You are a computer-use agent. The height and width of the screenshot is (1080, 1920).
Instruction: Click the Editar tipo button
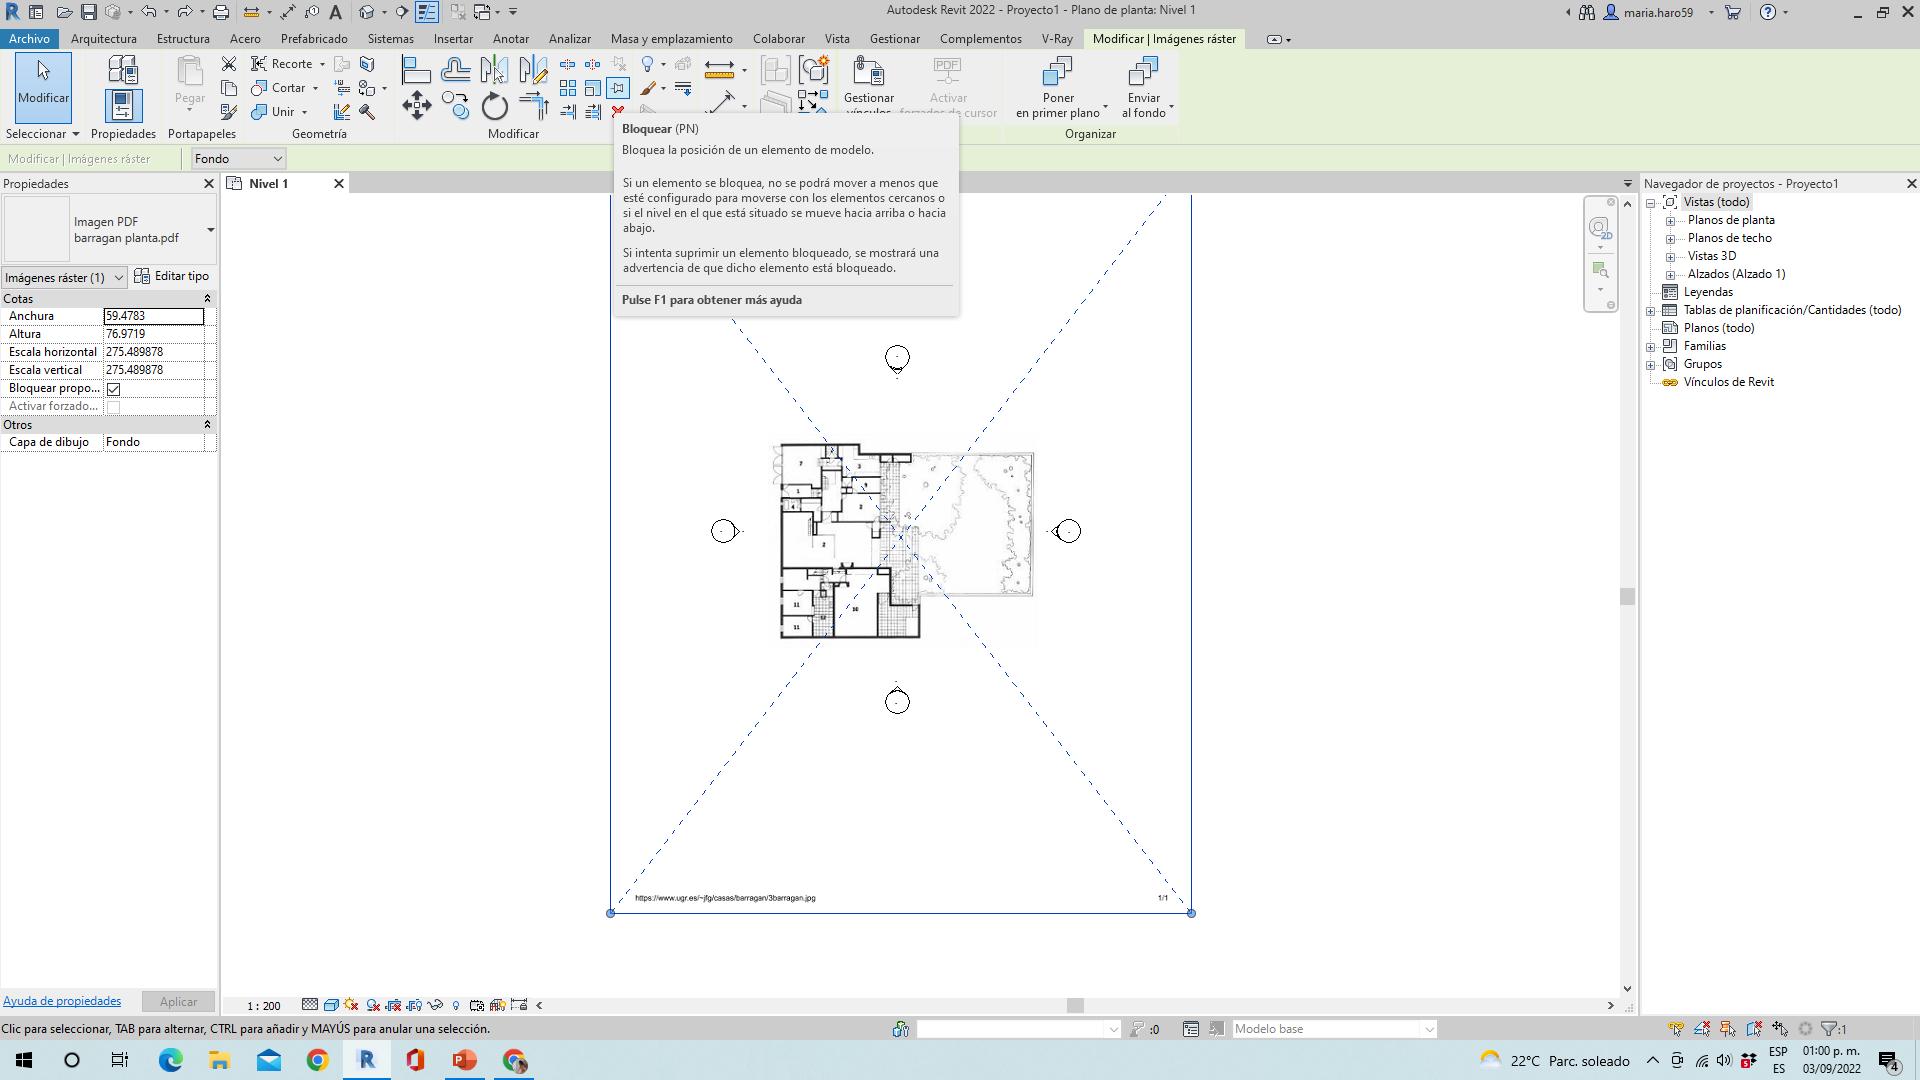click(172, 277)
